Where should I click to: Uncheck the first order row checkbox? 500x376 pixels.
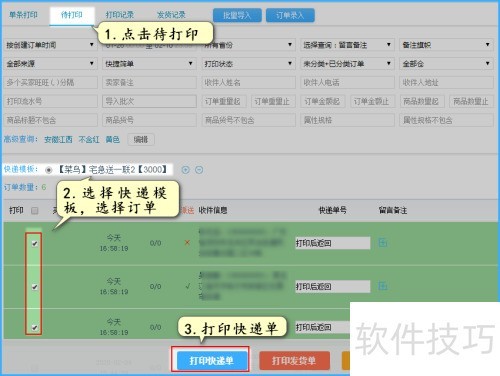tap(34, 244)
